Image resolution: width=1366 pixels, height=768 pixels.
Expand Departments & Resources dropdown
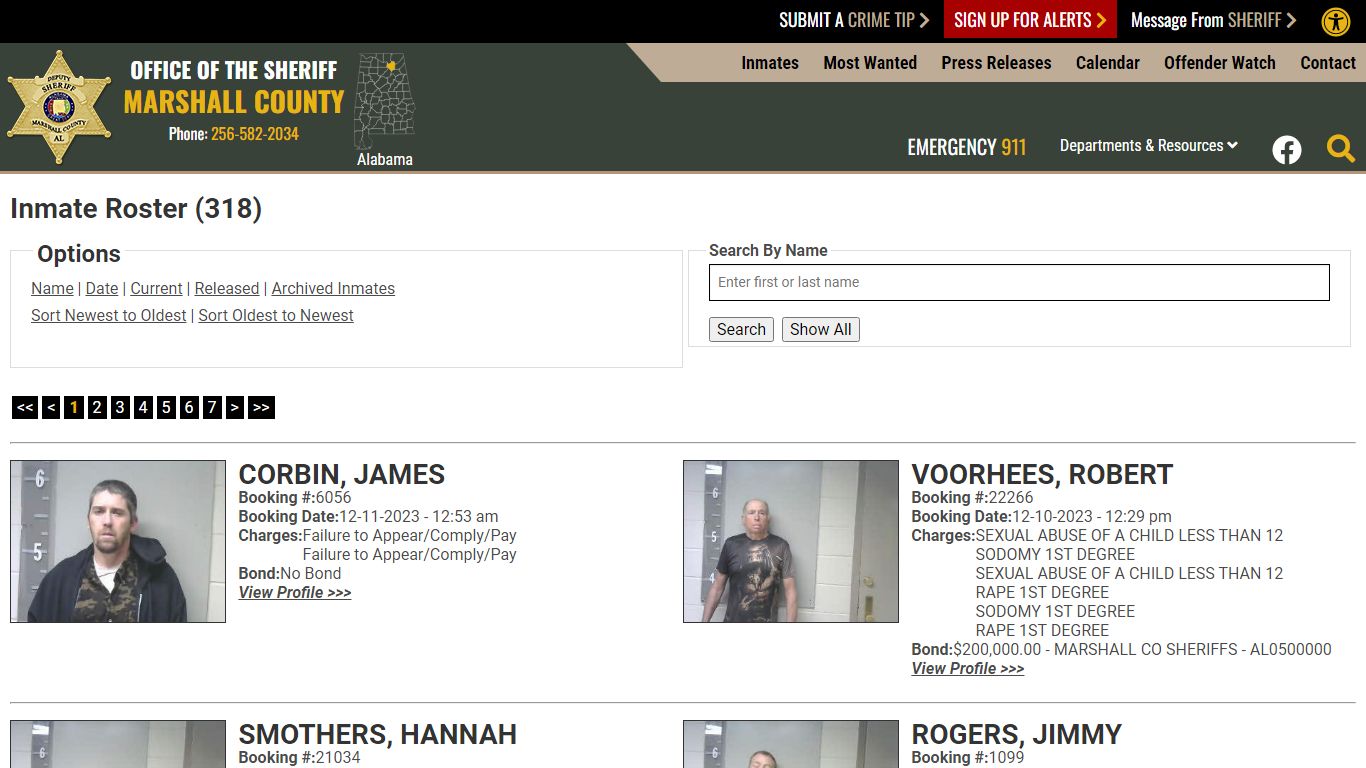click(1149, 146)
